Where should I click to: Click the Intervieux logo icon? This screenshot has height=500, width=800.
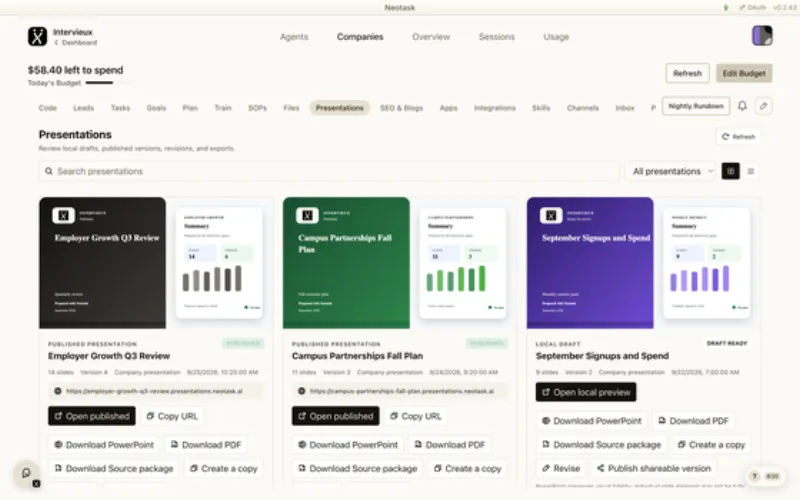[x=37, y=37]
